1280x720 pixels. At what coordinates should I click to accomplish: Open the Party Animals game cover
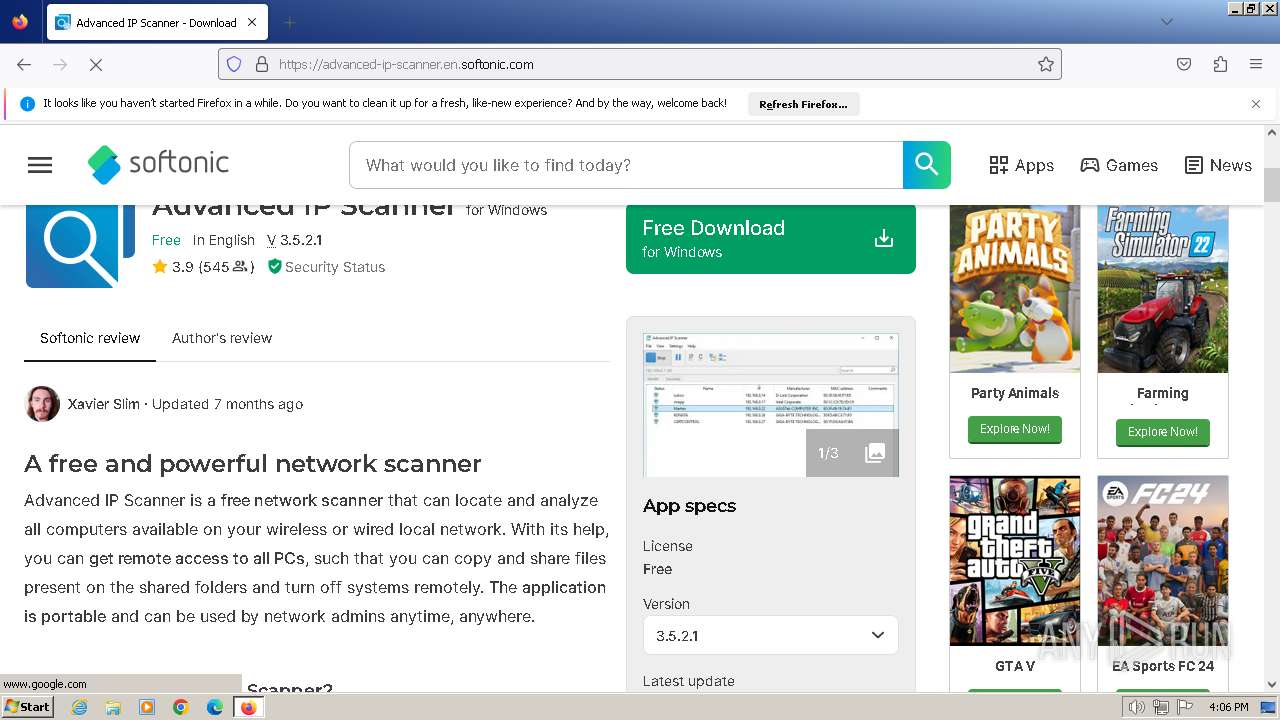coord(1015,289)
